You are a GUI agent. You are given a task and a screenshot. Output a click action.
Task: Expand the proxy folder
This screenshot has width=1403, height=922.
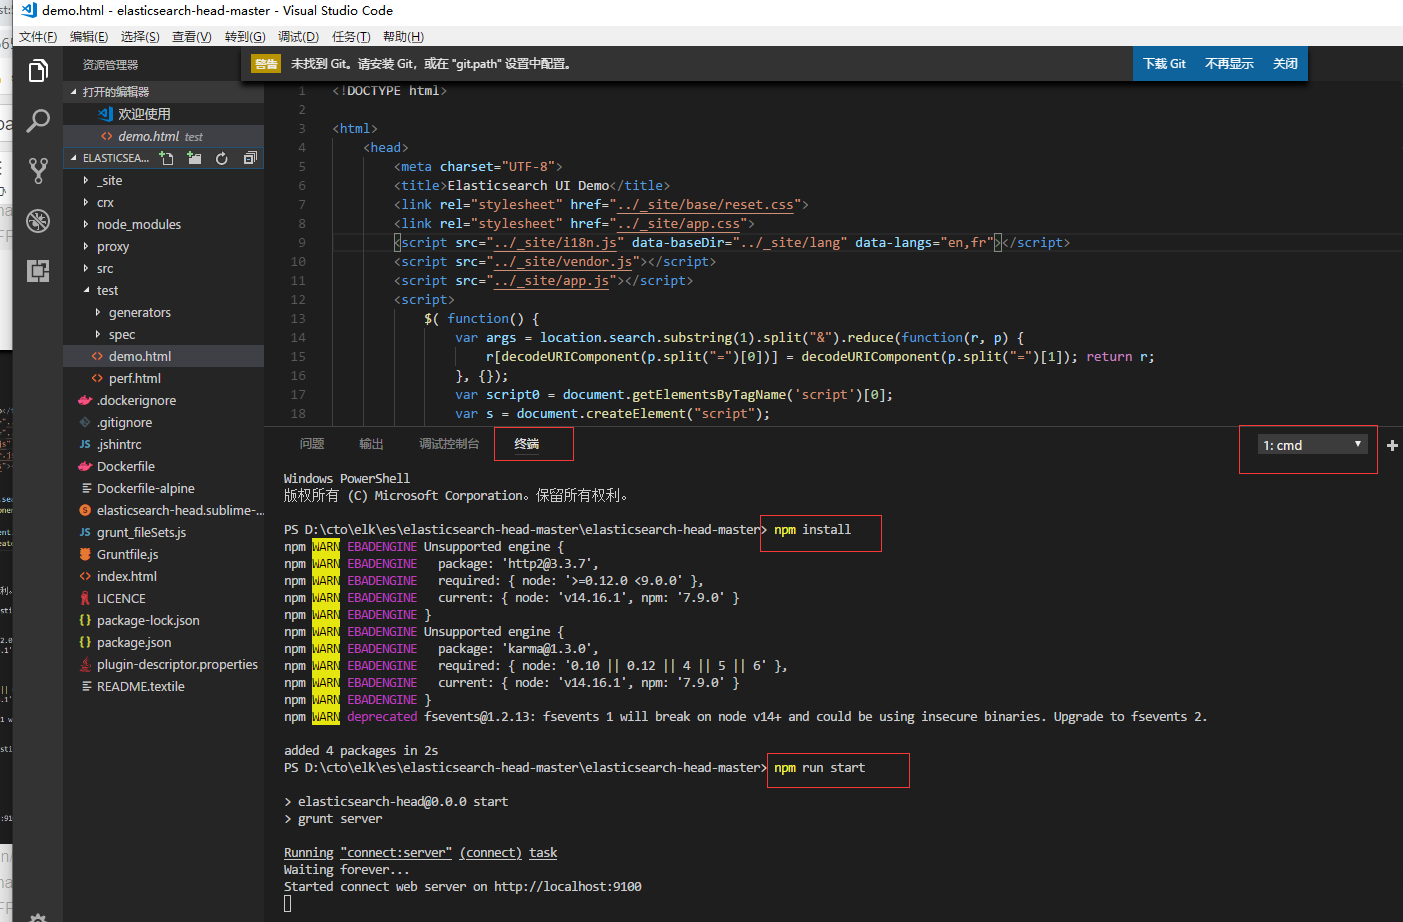click(112, 246)
